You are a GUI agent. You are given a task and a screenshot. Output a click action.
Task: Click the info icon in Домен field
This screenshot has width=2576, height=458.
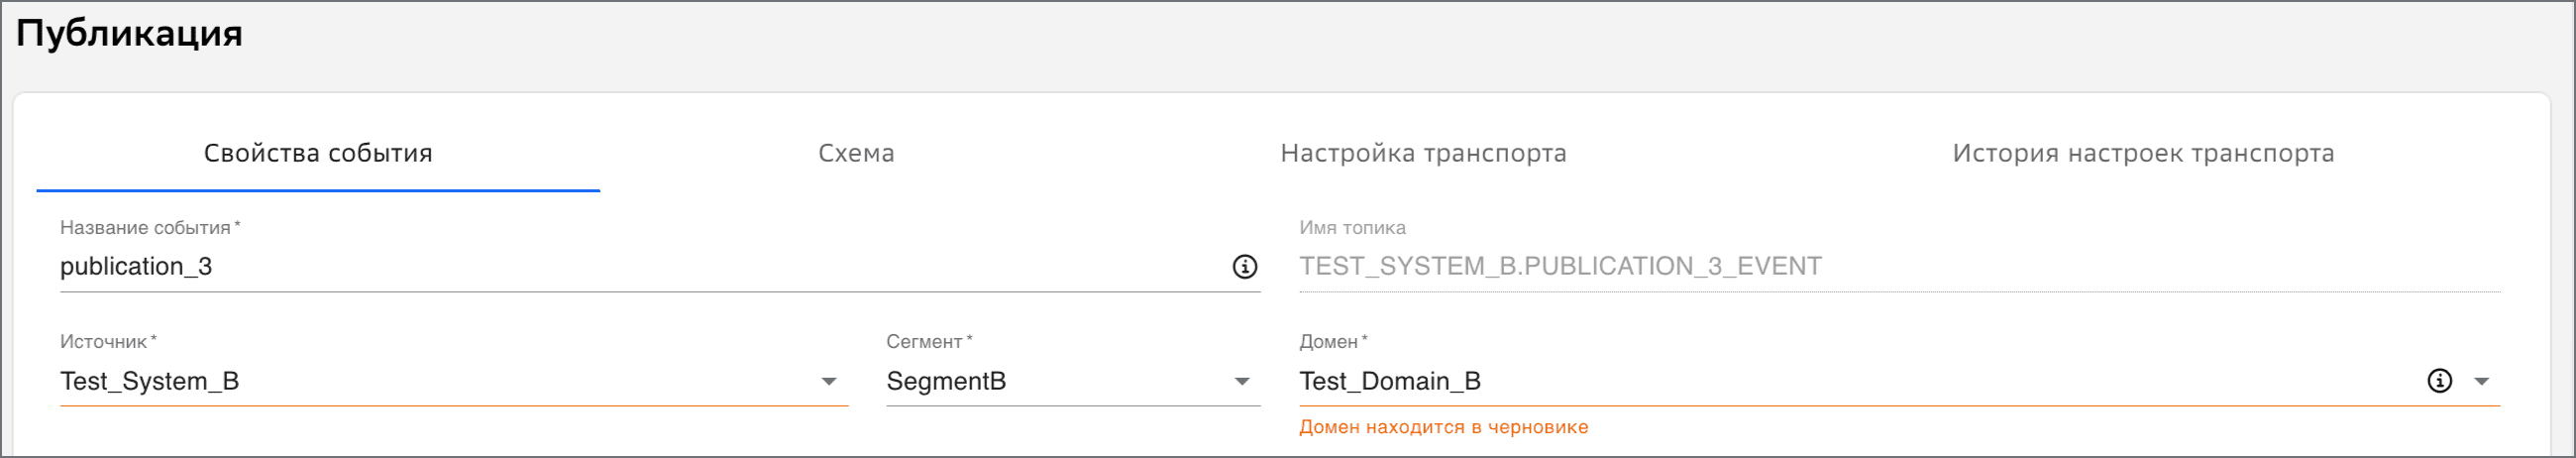coord(2440,381)
